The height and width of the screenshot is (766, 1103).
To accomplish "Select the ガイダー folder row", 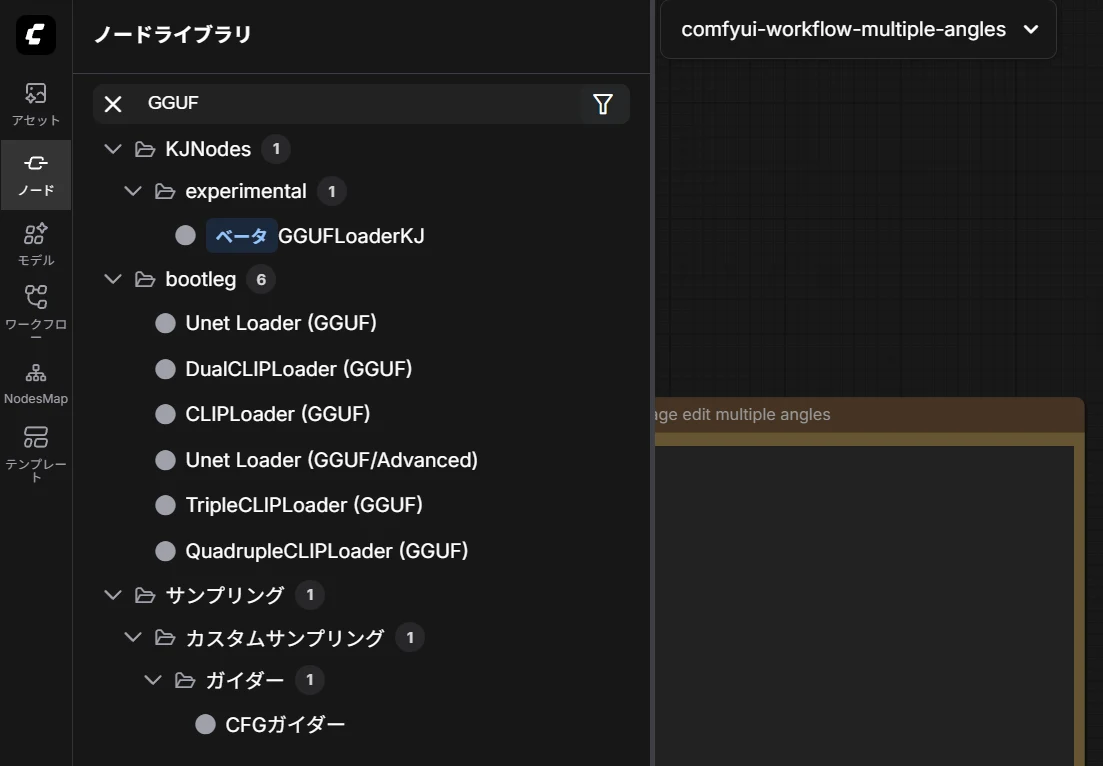I will tap(362, 680).
